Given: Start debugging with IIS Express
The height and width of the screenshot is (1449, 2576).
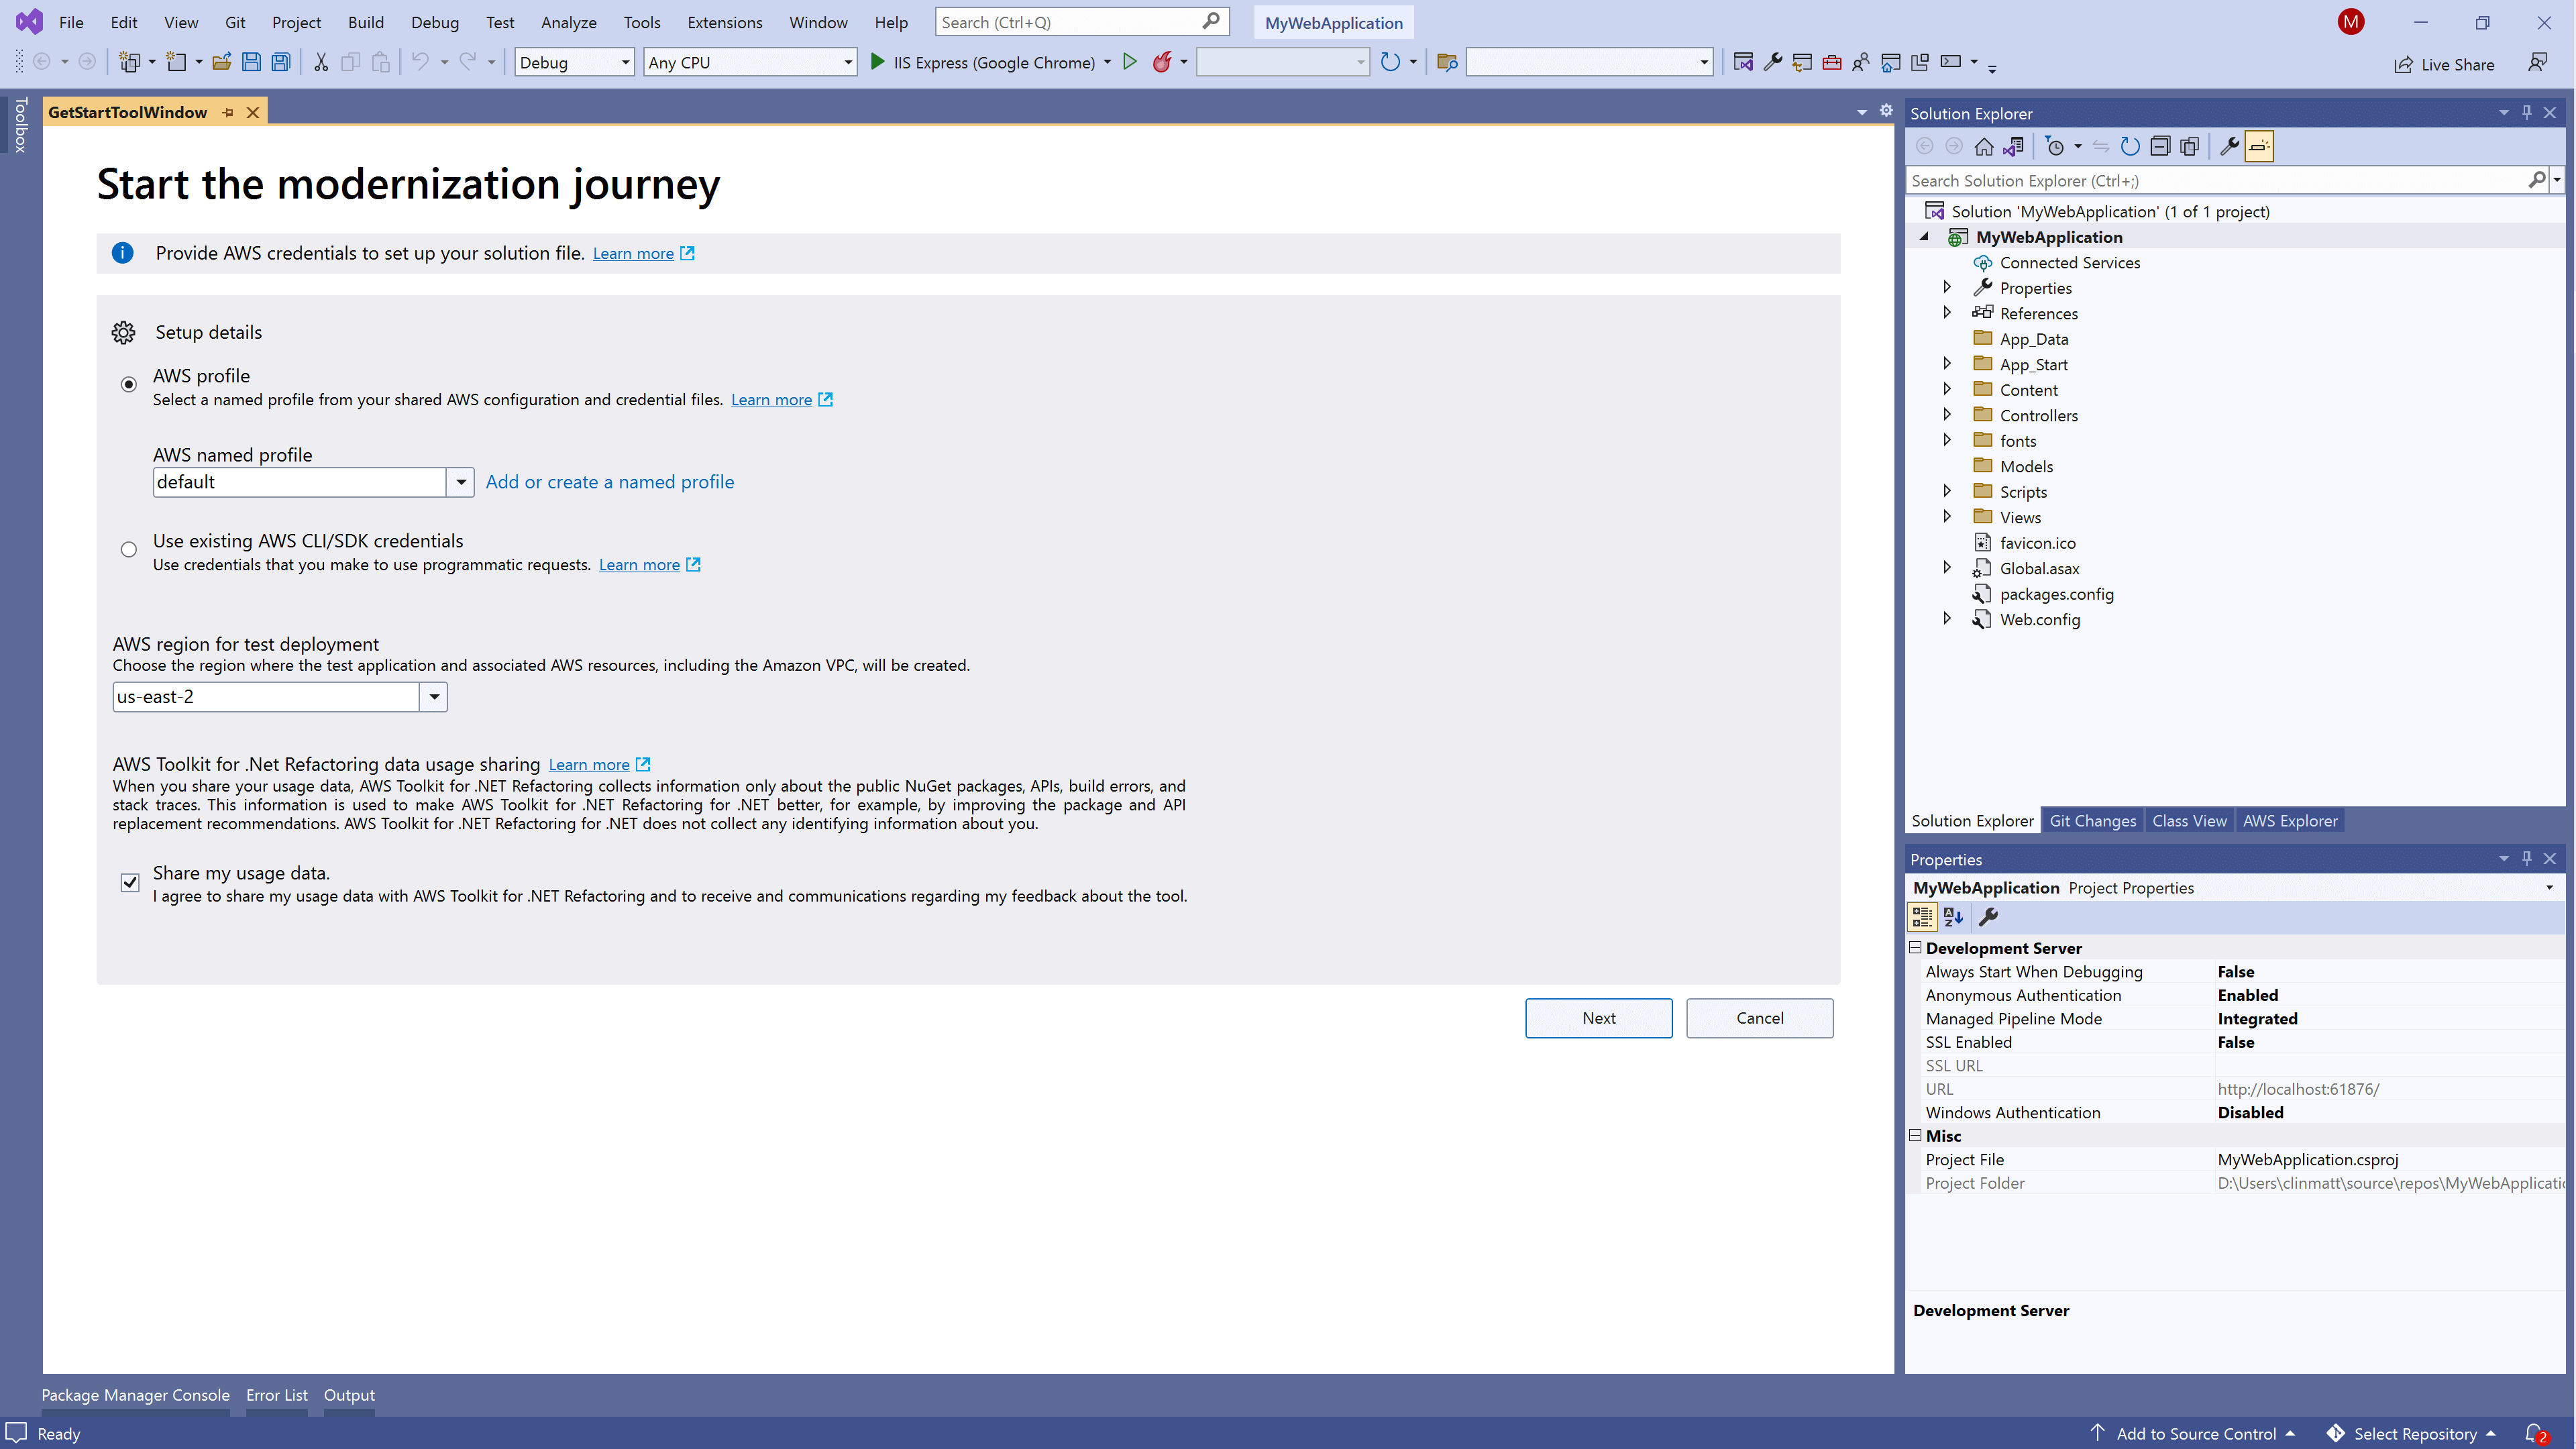Looking at the screenshot, I should pyautogui.click(x=877, y=61).
